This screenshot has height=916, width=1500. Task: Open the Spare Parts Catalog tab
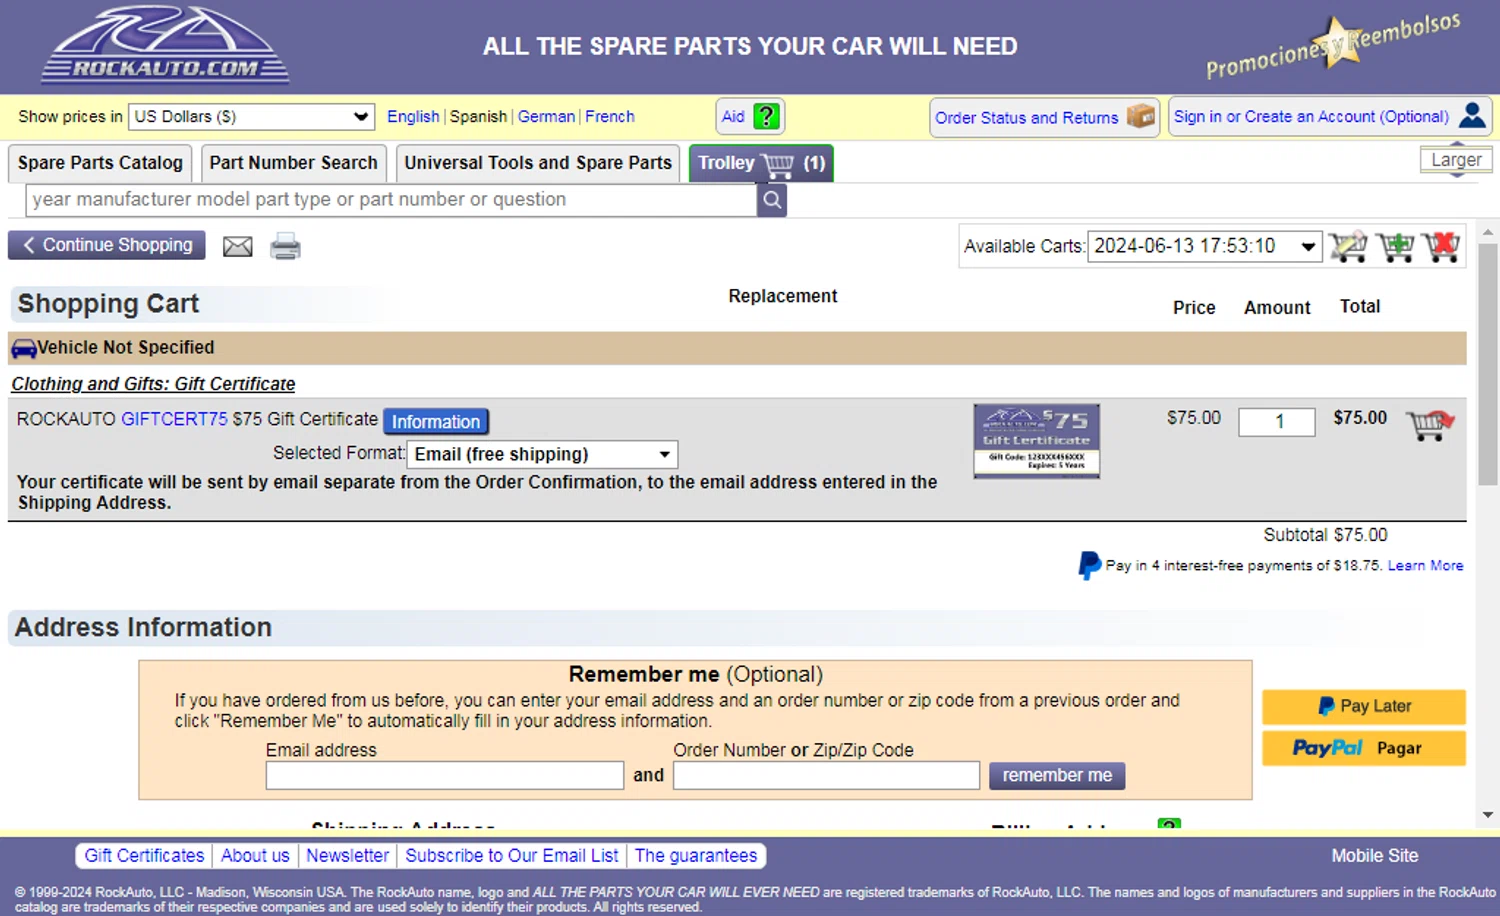coord(100,163)
